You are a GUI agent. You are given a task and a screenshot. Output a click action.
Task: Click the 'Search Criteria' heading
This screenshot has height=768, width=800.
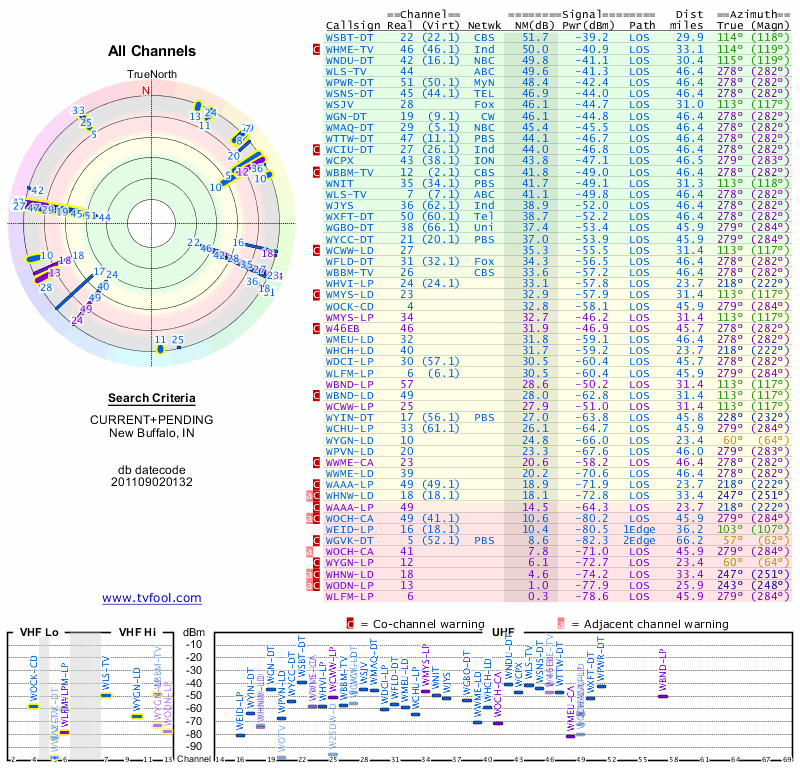click(152, 398)
